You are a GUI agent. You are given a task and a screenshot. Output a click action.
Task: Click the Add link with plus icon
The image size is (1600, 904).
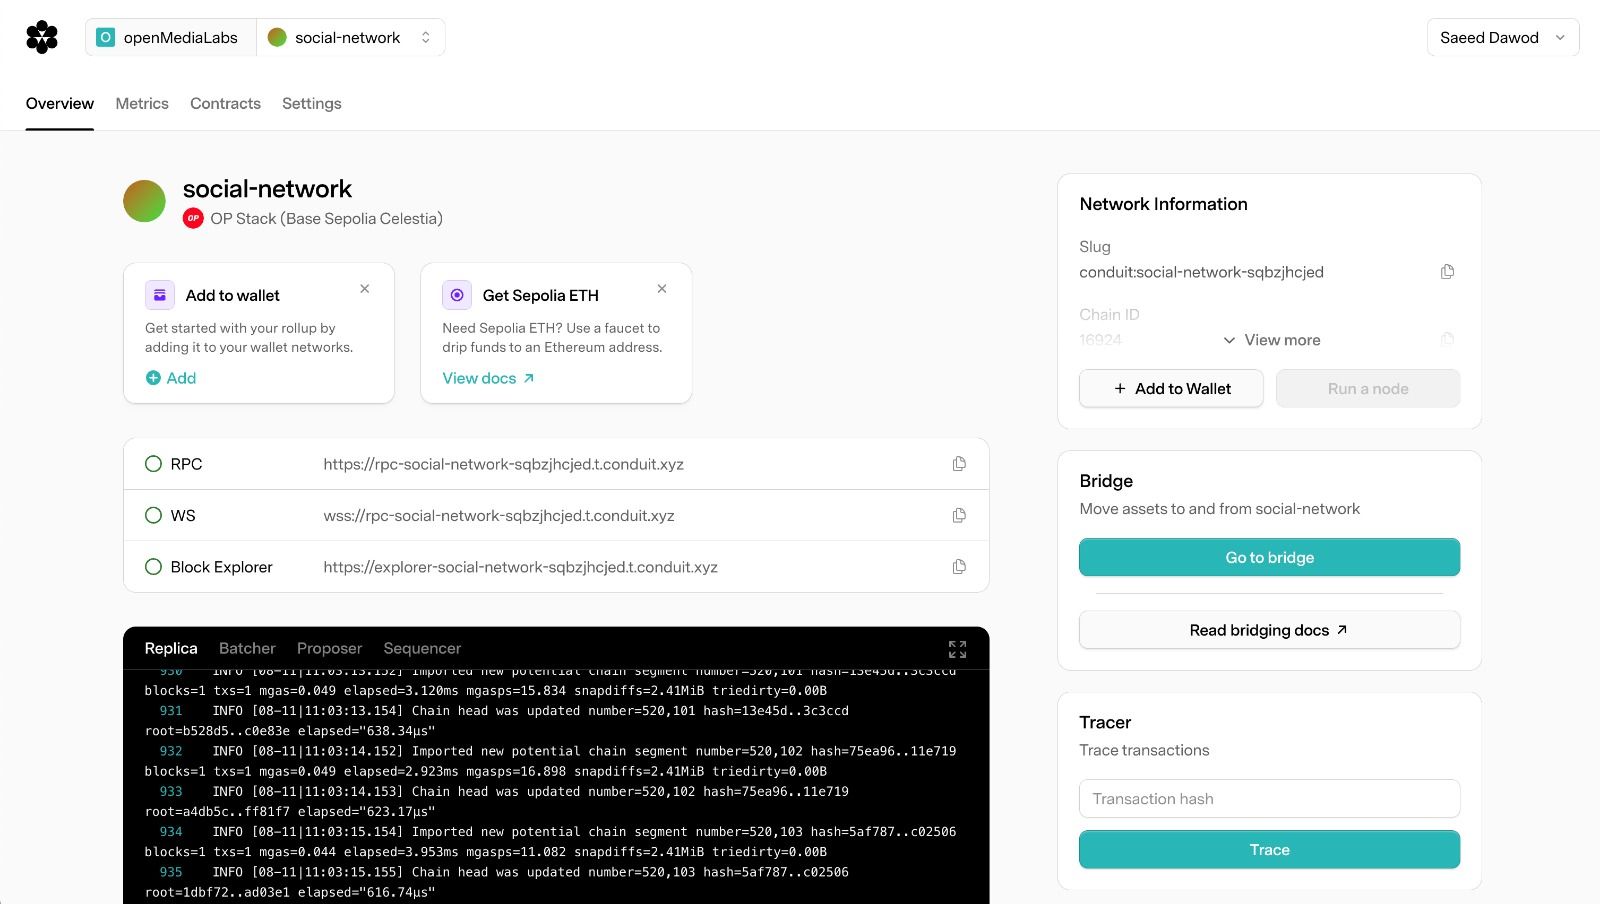click(x=171, y=378)
